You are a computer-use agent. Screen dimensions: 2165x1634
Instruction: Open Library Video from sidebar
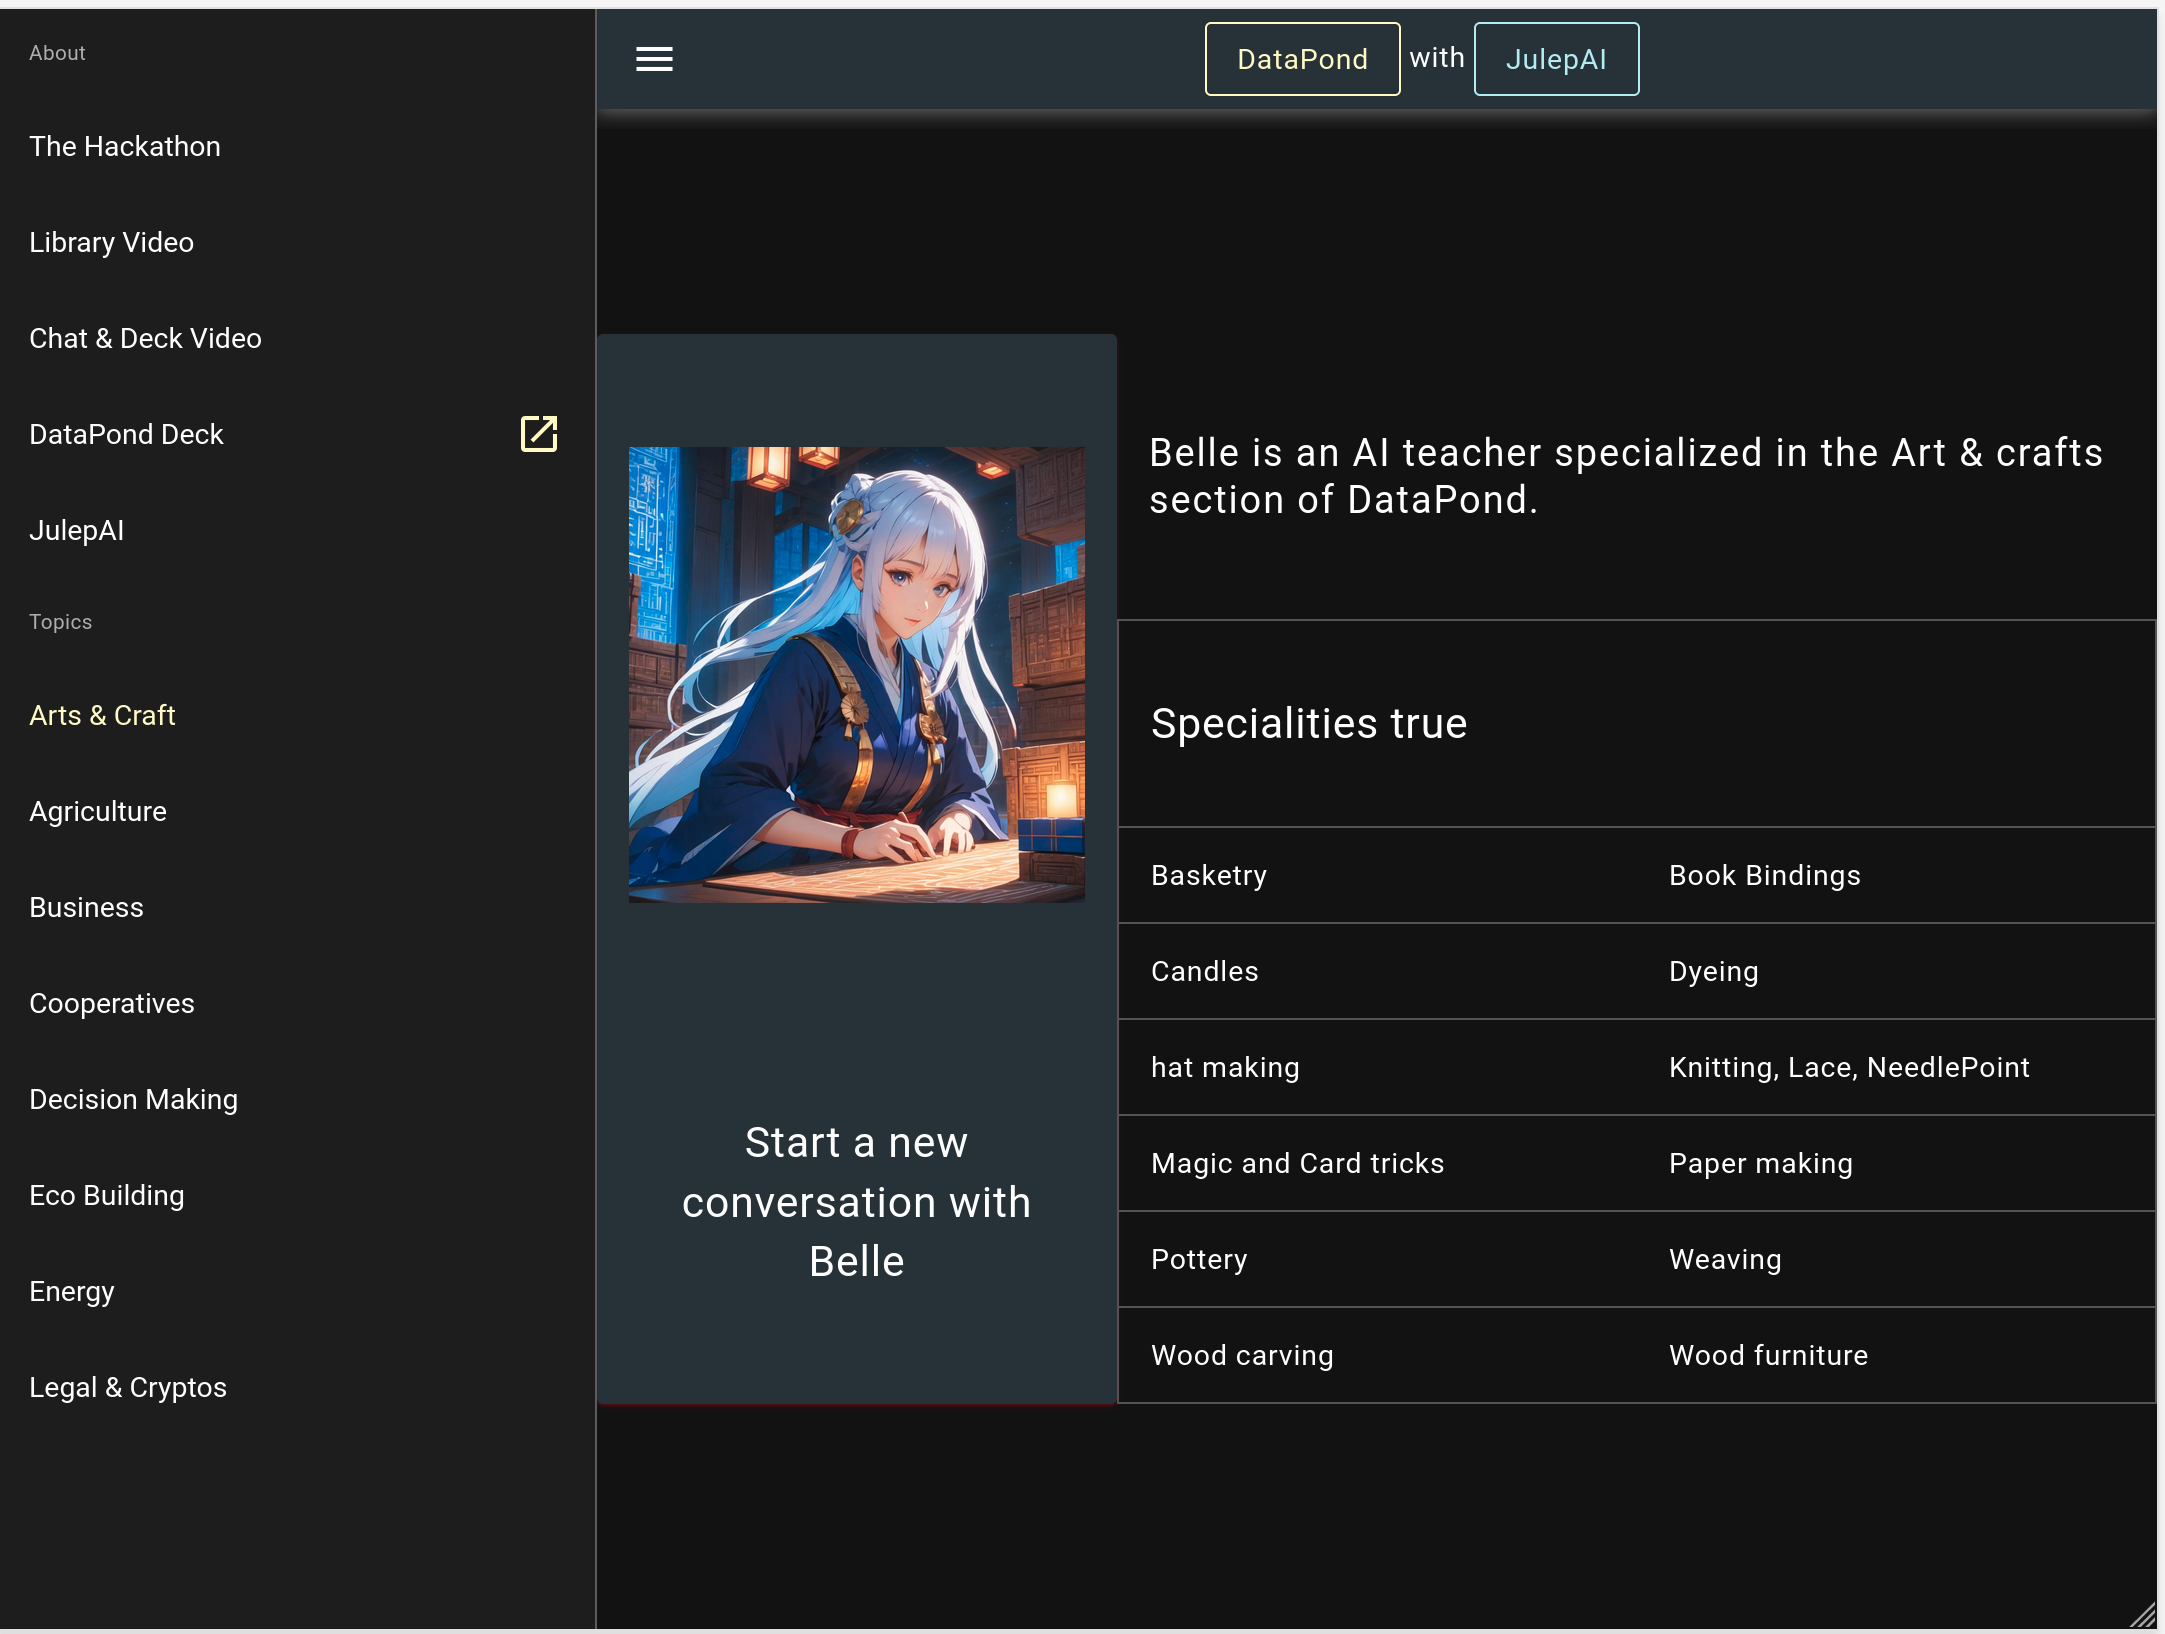112,242
